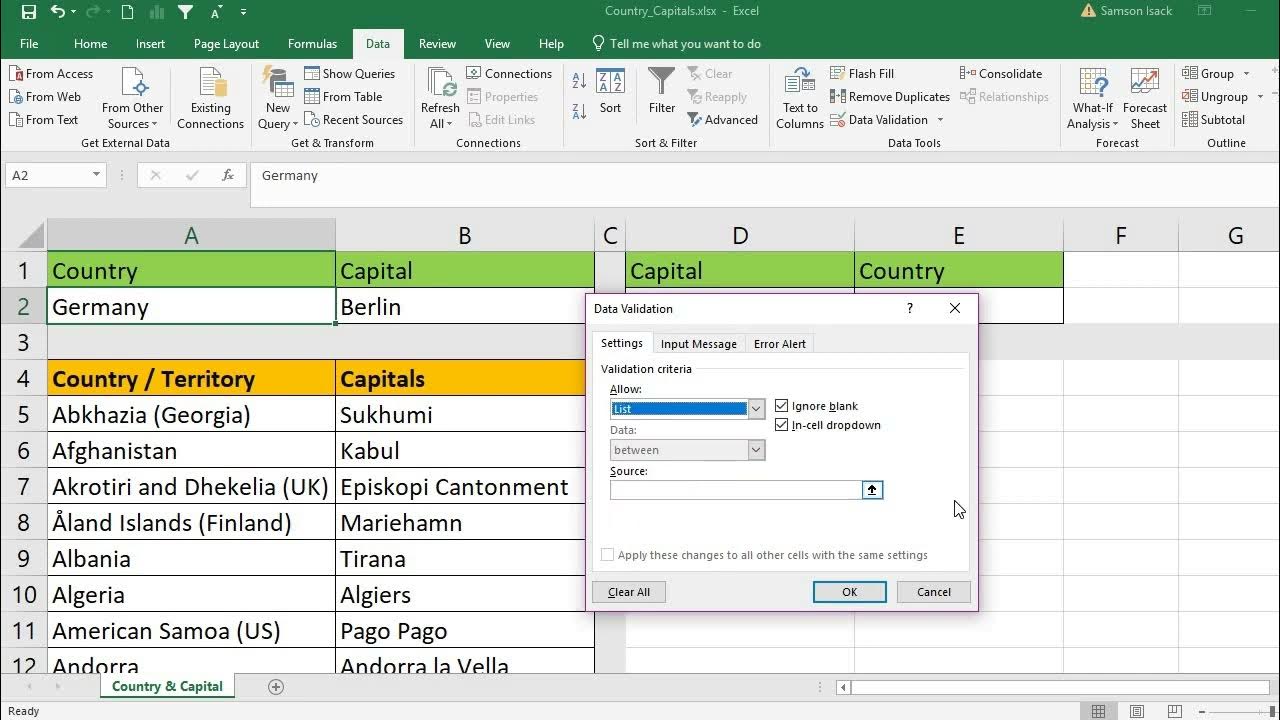This screenshot has width=1280, height=720.
Task: Click Remove Duplicates
Action: click(x=890, y=97)
